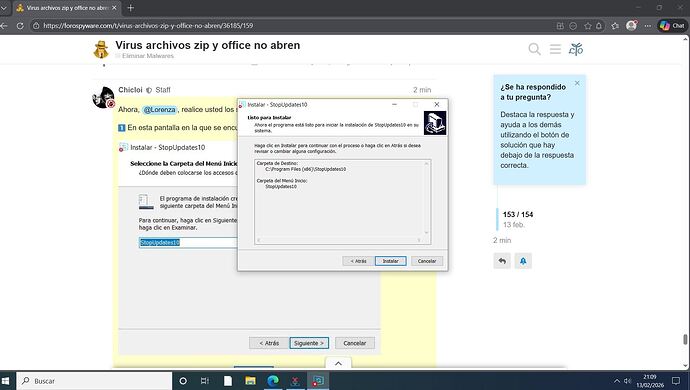
Task: Click the Chicloi username link
Action: point(130,90)
